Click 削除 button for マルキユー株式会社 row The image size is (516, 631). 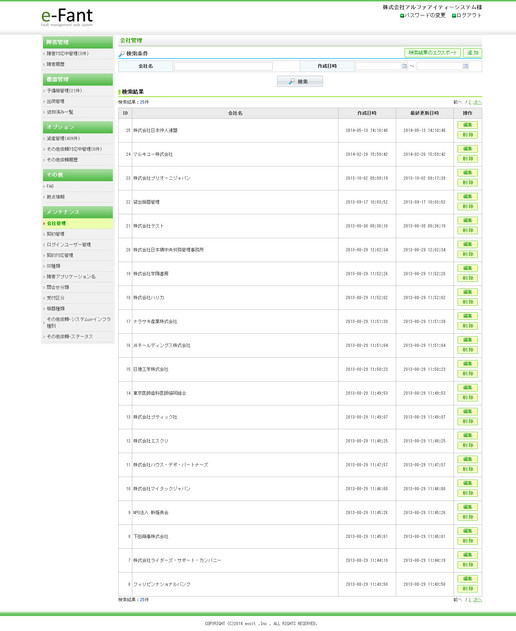click(467, 159)
